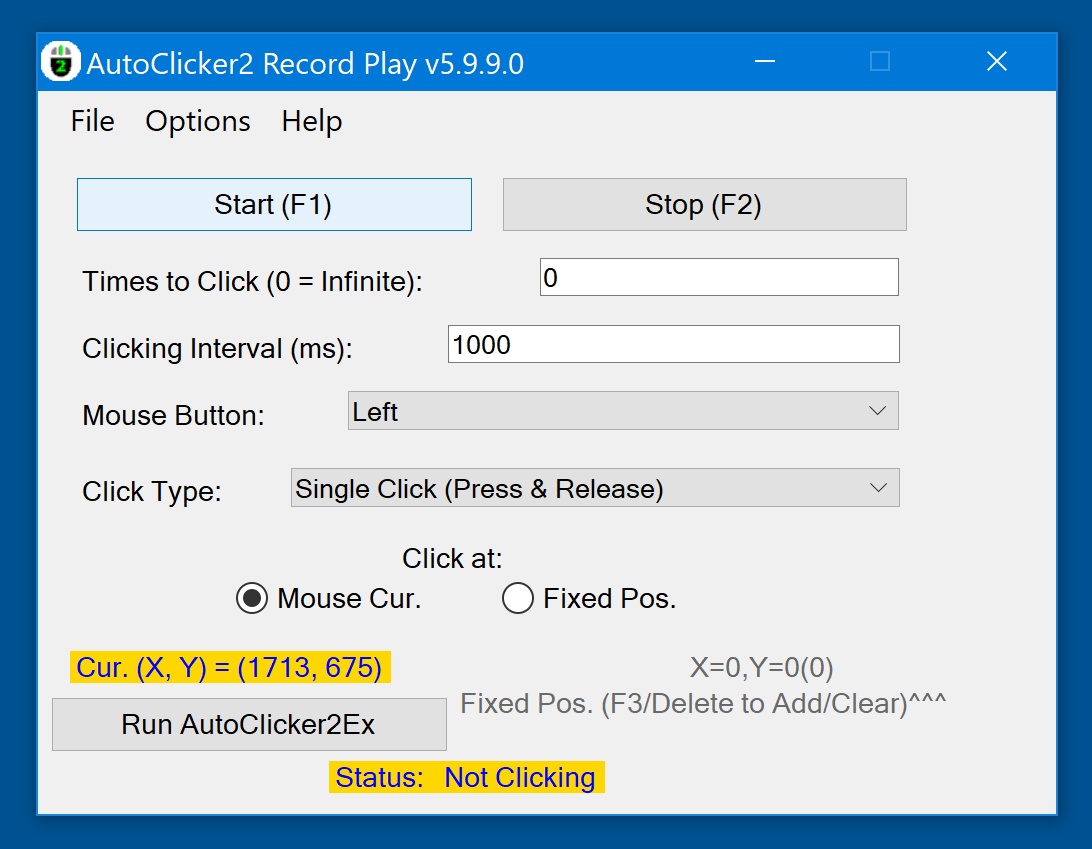Screen dimensions: 1092x849
Task: Click the AutoClicker2 application icon
Action: 60,61
